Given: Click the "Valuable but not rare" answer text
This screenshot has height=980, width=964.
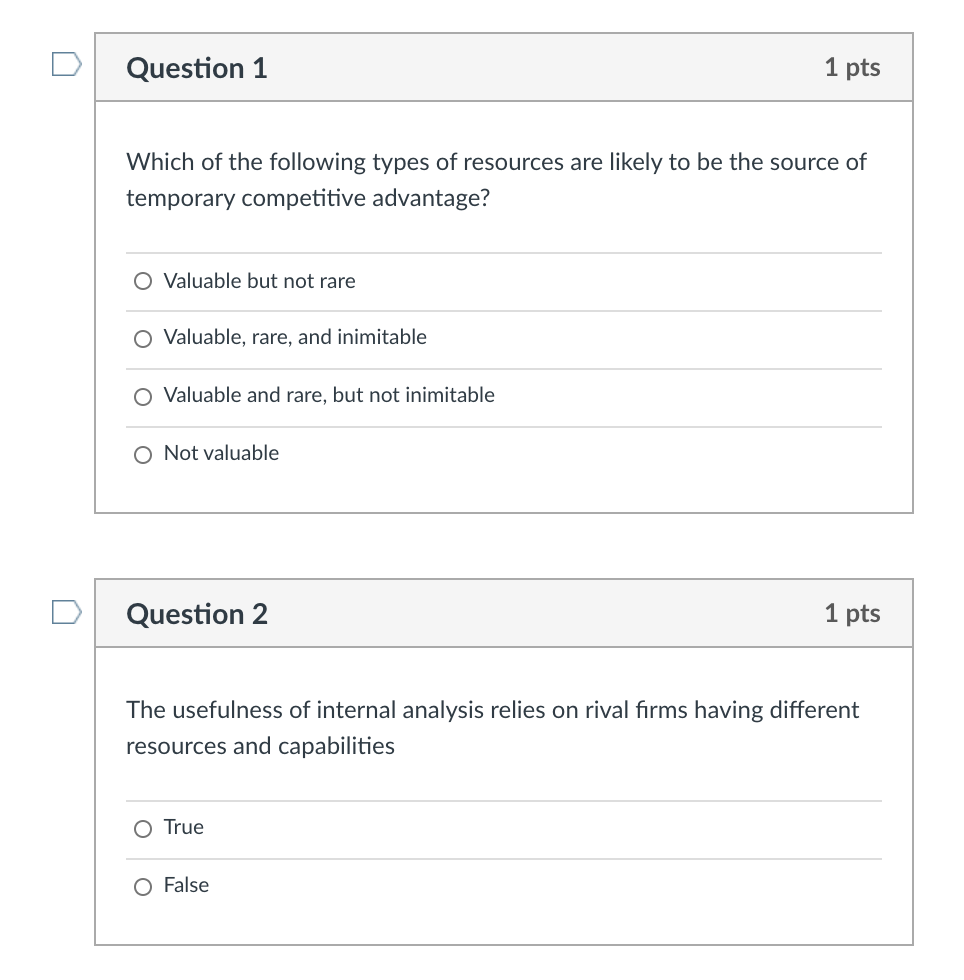Looking at the screenshot, I should (259, 281).
